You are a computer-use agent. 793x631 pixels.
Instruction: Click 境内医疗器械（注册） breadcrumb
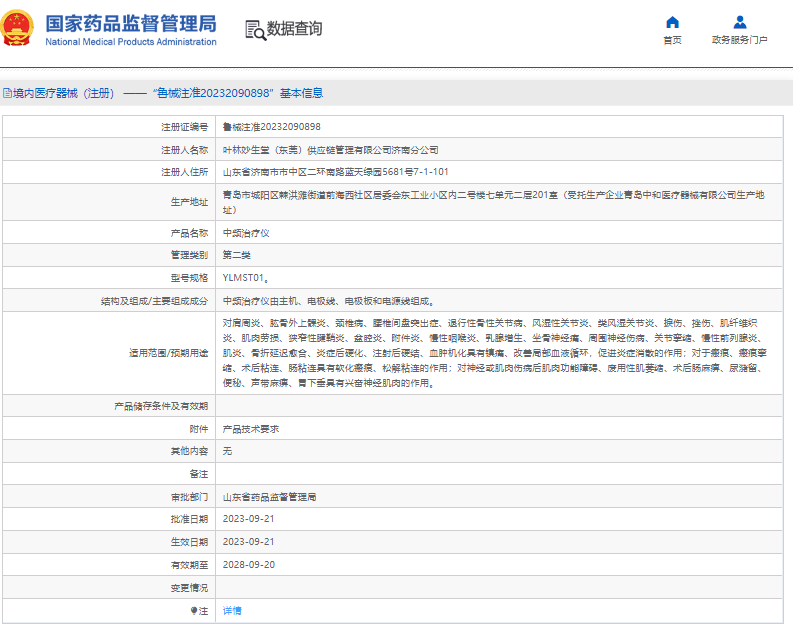point(64,93)
